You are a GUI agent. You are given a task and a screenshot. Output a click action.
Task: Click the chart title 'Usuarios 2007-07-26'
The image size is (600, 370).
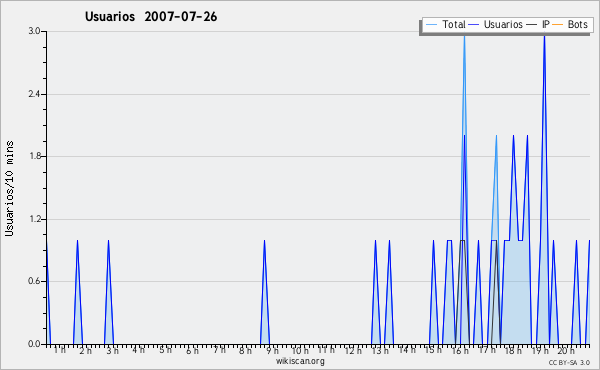tap(151, 17)
